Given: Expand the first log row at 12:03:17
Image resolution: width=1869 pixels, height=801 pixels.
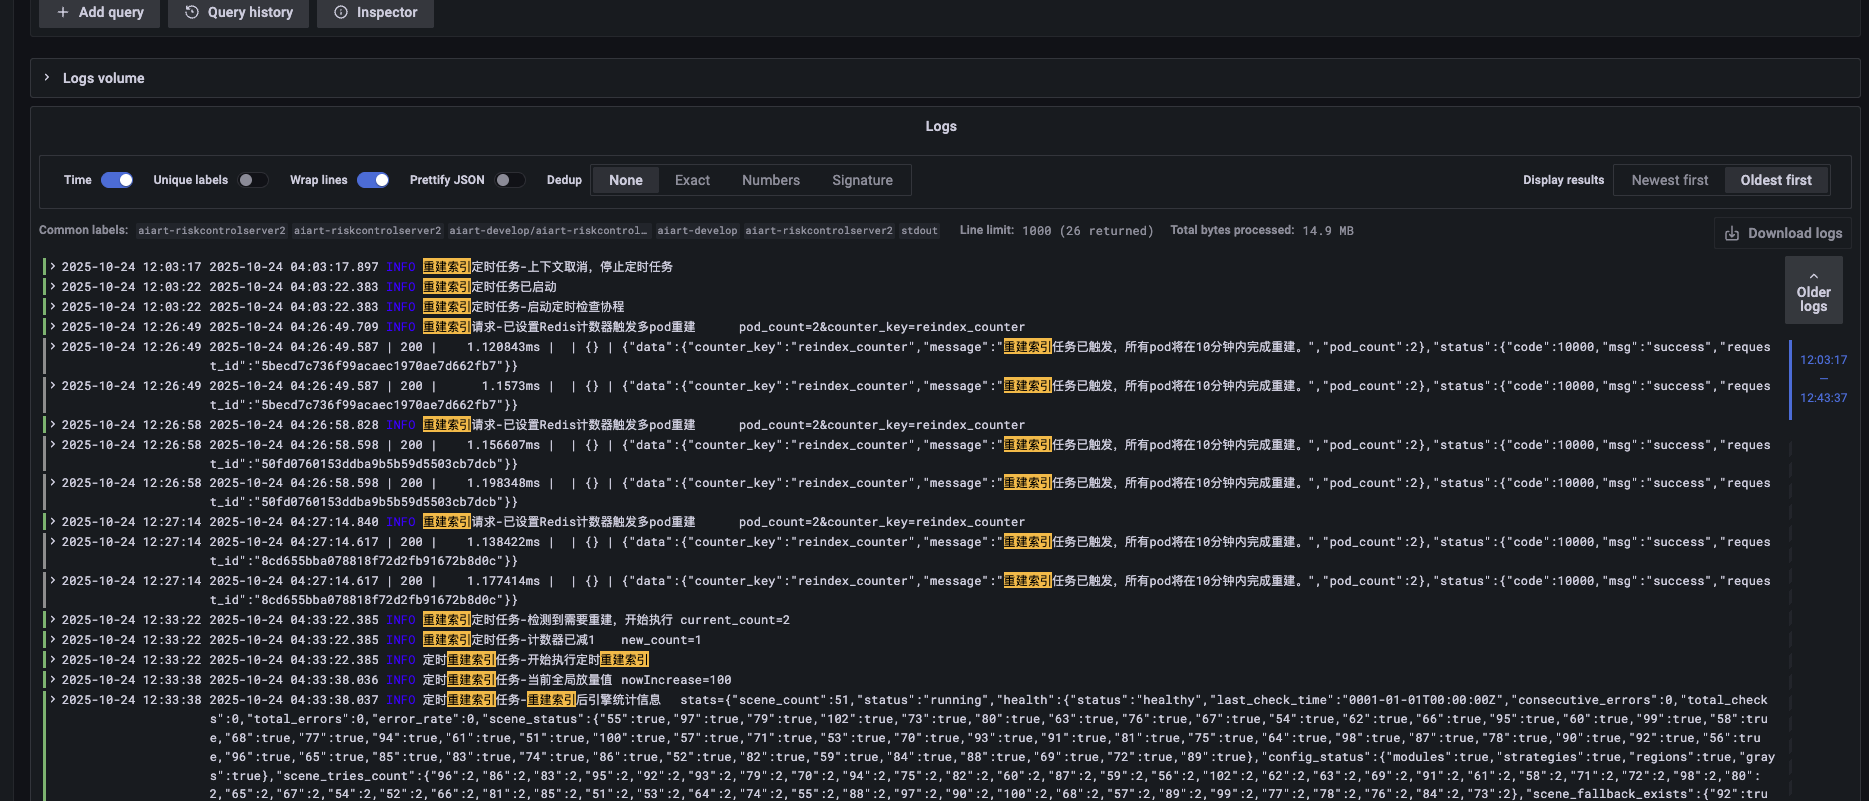Looking at the screenshot, I should coord(53,267).
